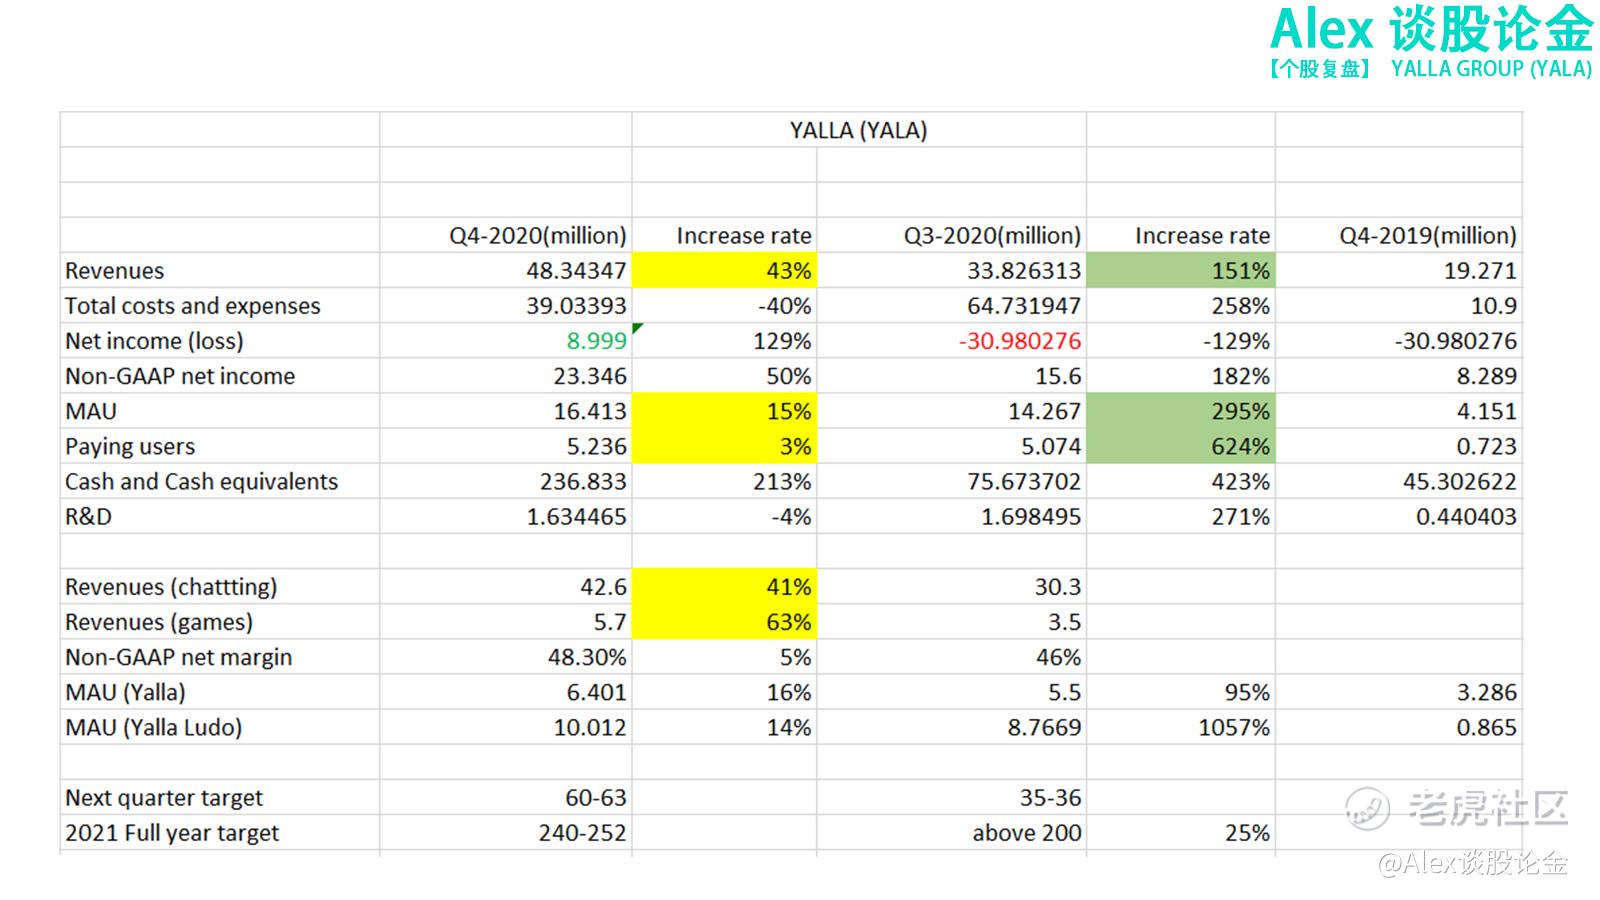
Task: Click the cash value 236.833
Action: pyautogui.click(x=583, y=482)
